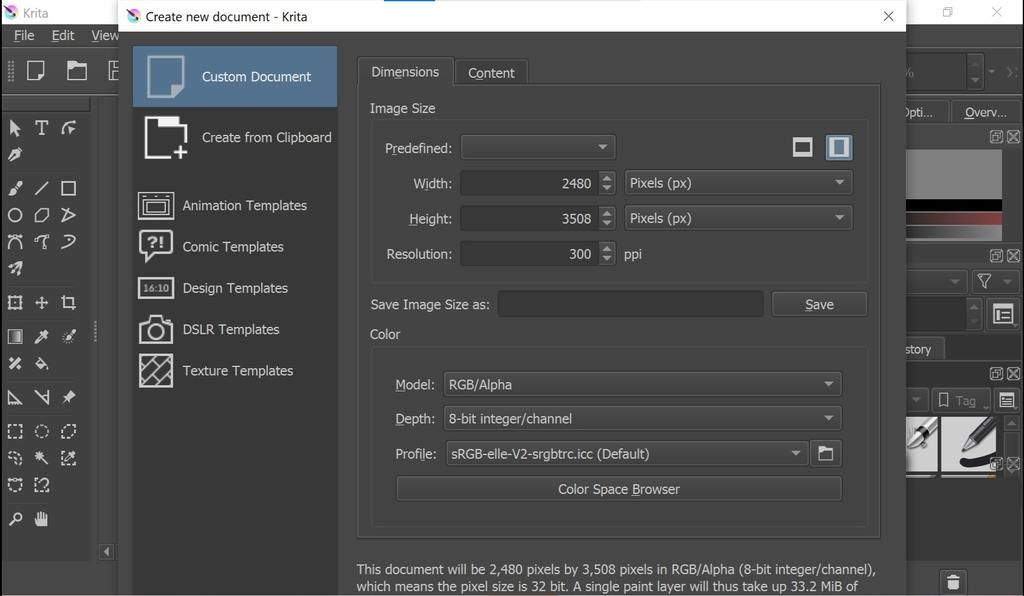The height and width of the screenshot is (596, 1024).
Task: Select the Gradient tool
Action: pos(15,336)
